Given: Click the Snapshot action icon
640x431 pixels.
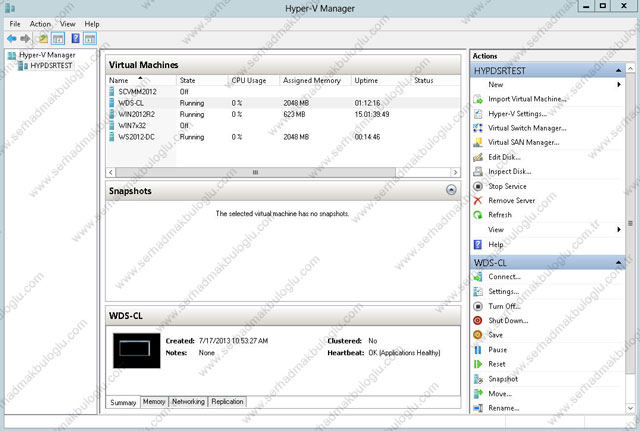Looking at the screenshot, I should (x=478, y=379).
